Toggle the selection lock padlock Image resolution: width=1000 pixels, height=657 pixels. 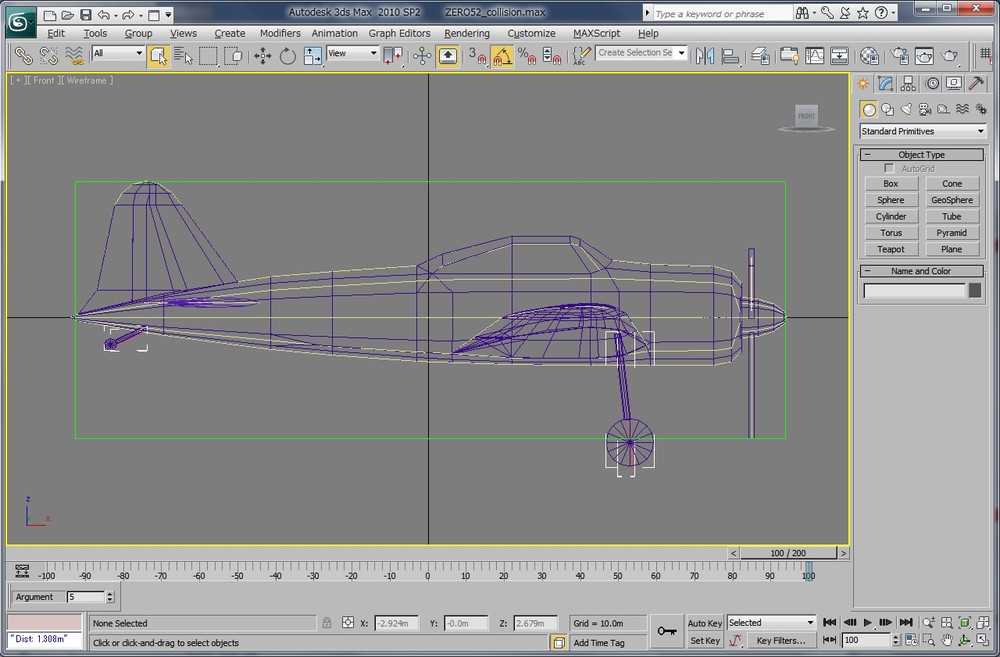[x=326, y=623]
